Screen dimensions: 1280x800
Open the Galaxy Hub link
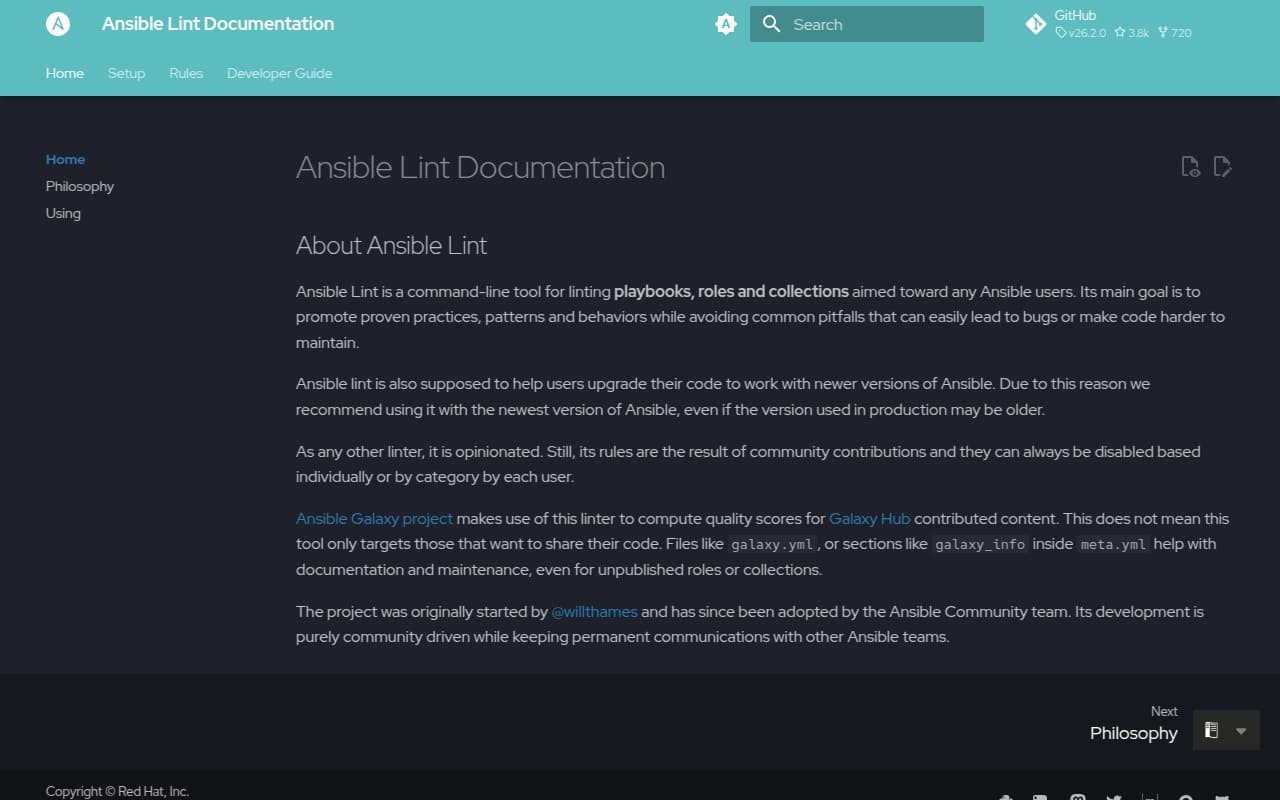click(869, 518)
